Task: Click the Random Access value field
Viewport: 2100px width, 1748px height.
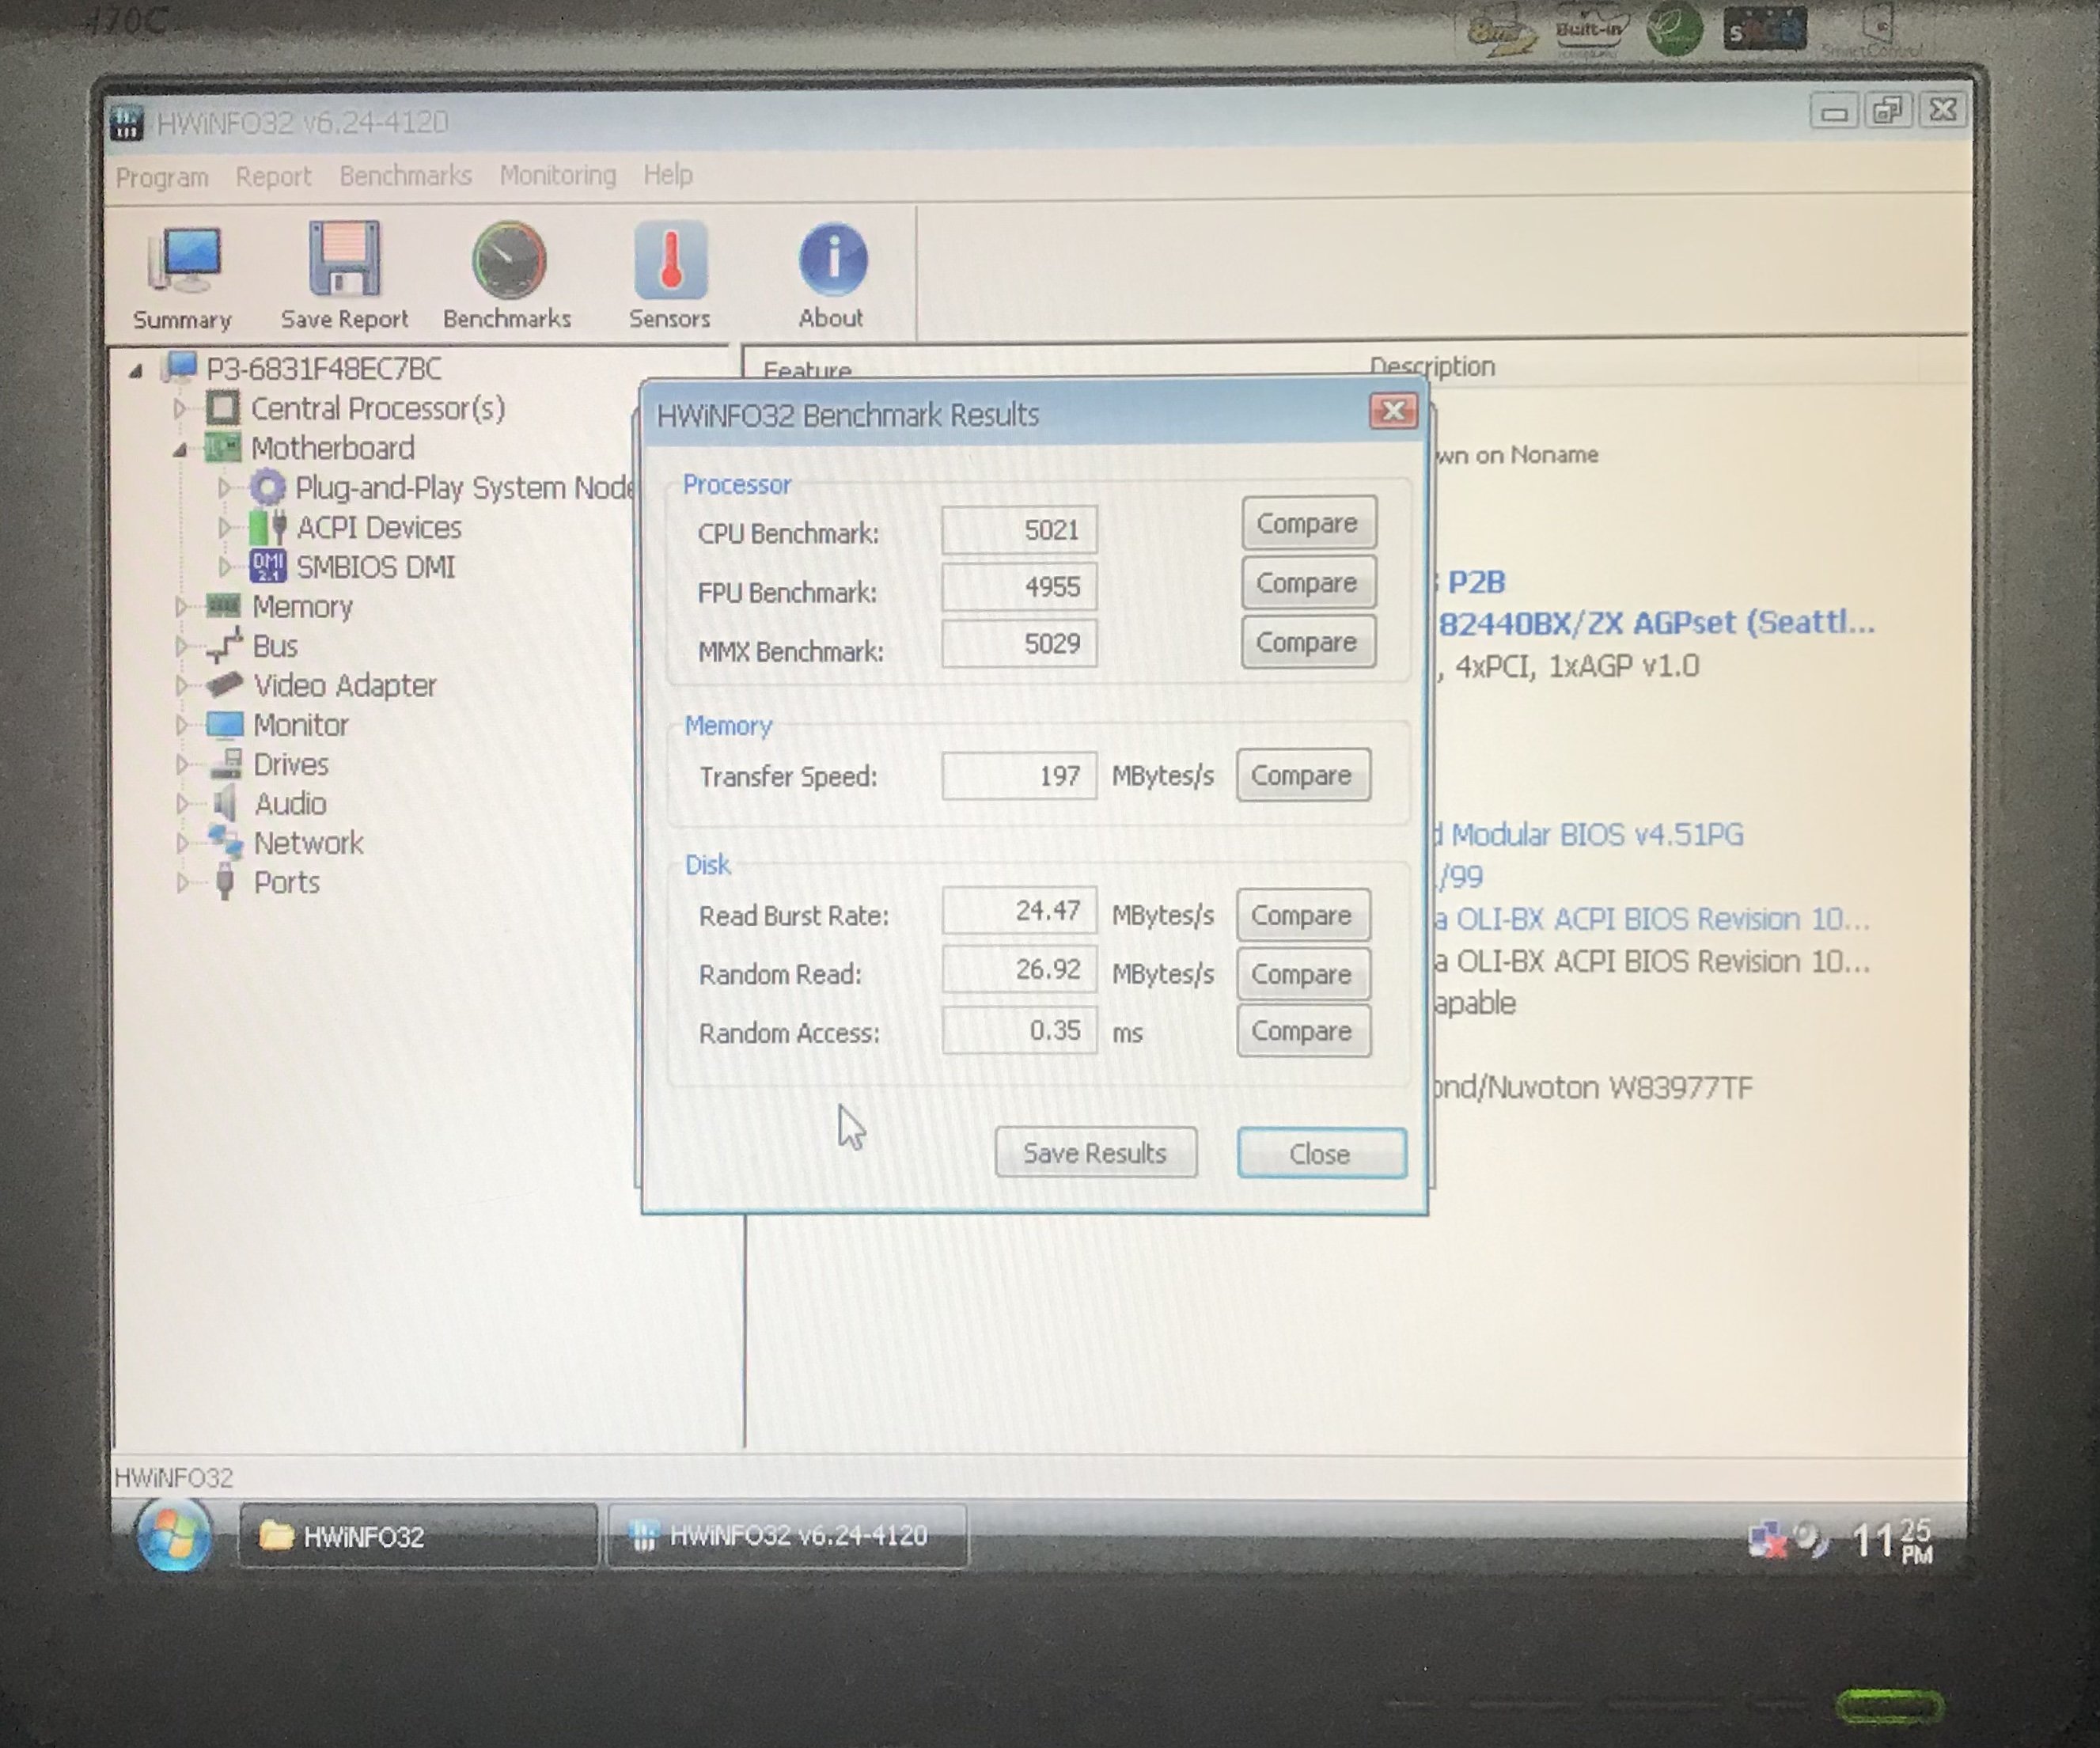Action: pyautogui.click(x=1018, y=1031)
